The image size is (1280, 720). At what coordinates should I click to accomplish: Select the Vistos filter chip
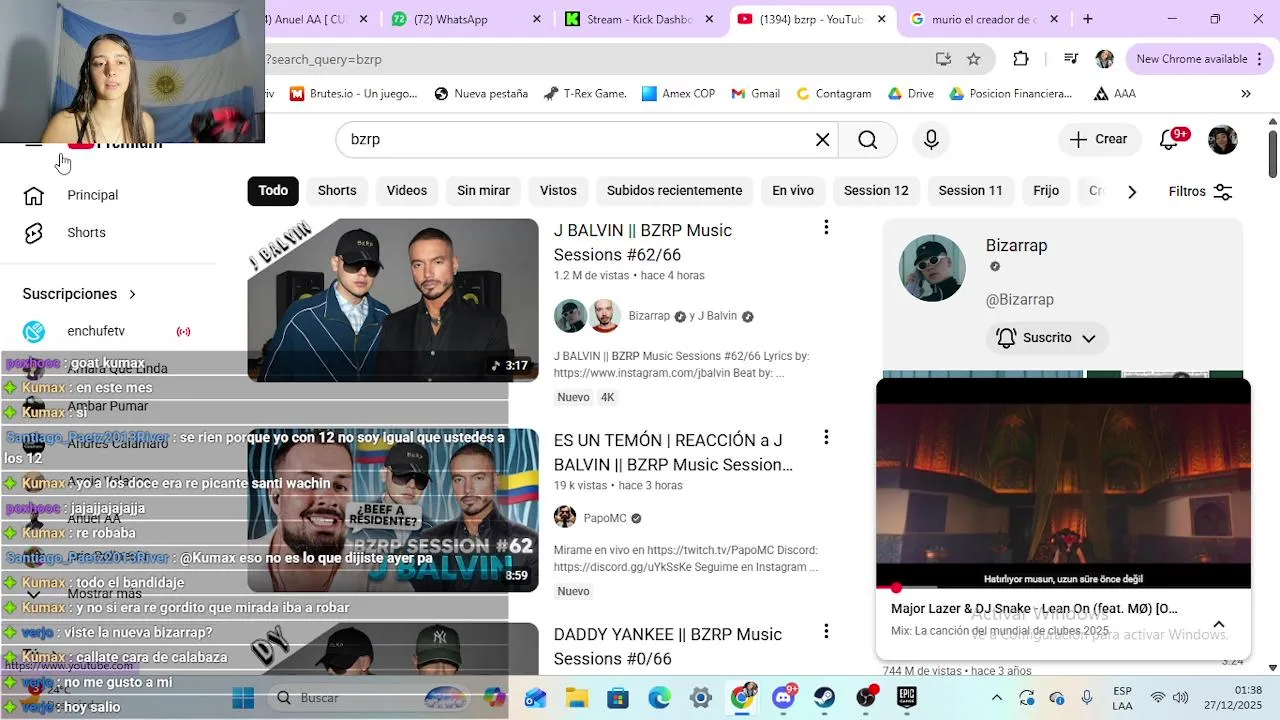(x=558, y=191)
